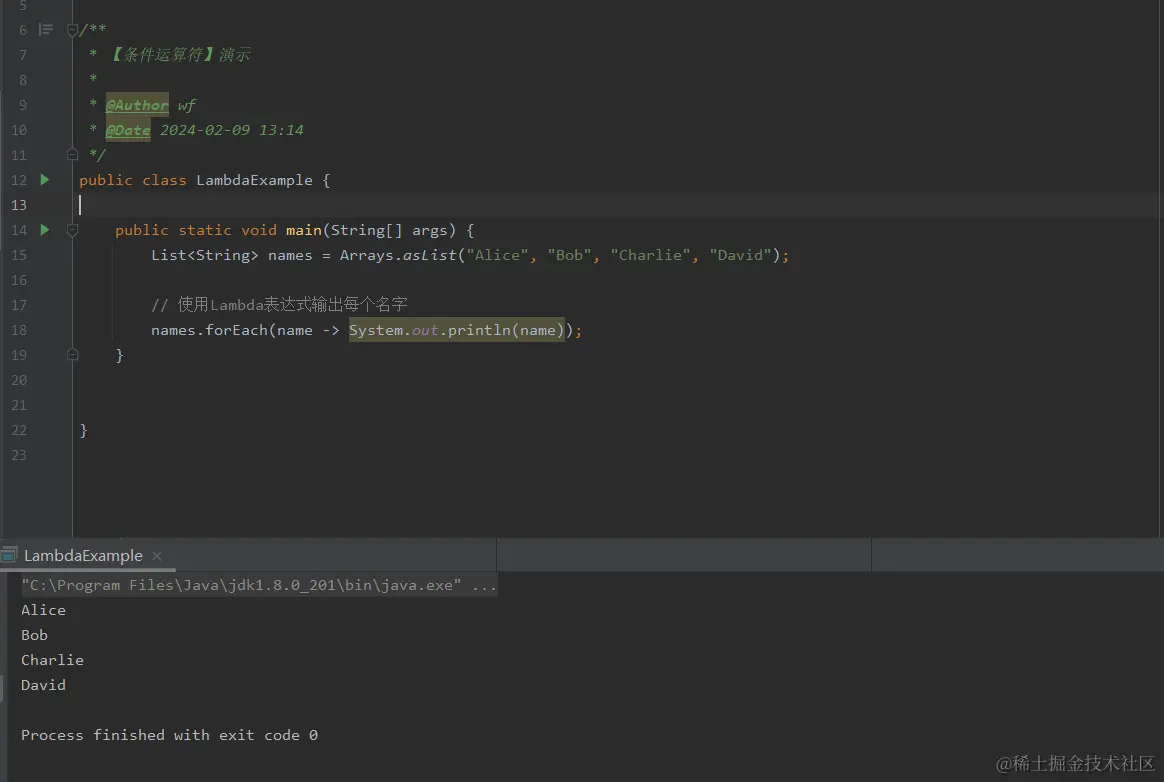Viewport: 1164px width, 782px height.
Task: Click console output line David
Action: (x=43, y=685)
